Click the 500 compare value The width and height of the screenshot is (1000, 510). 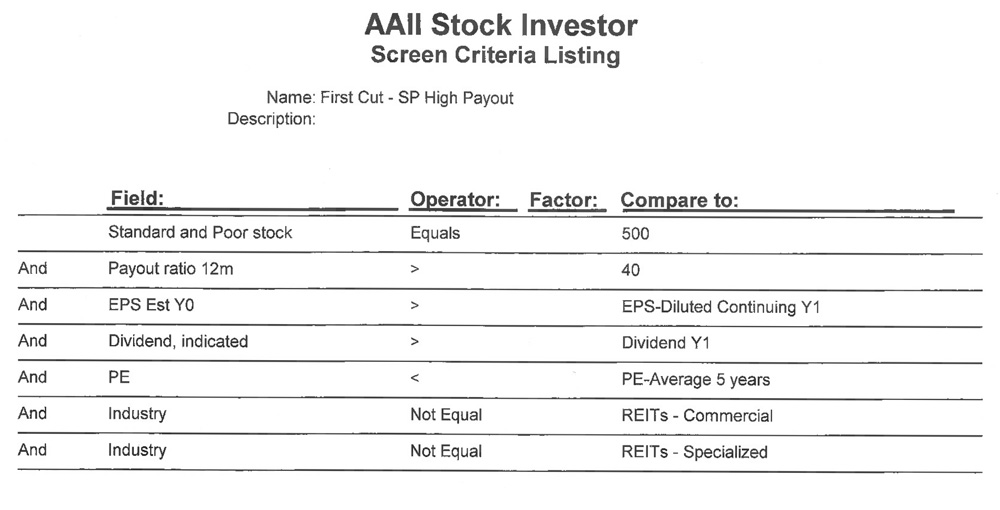[x=635, y=234]
